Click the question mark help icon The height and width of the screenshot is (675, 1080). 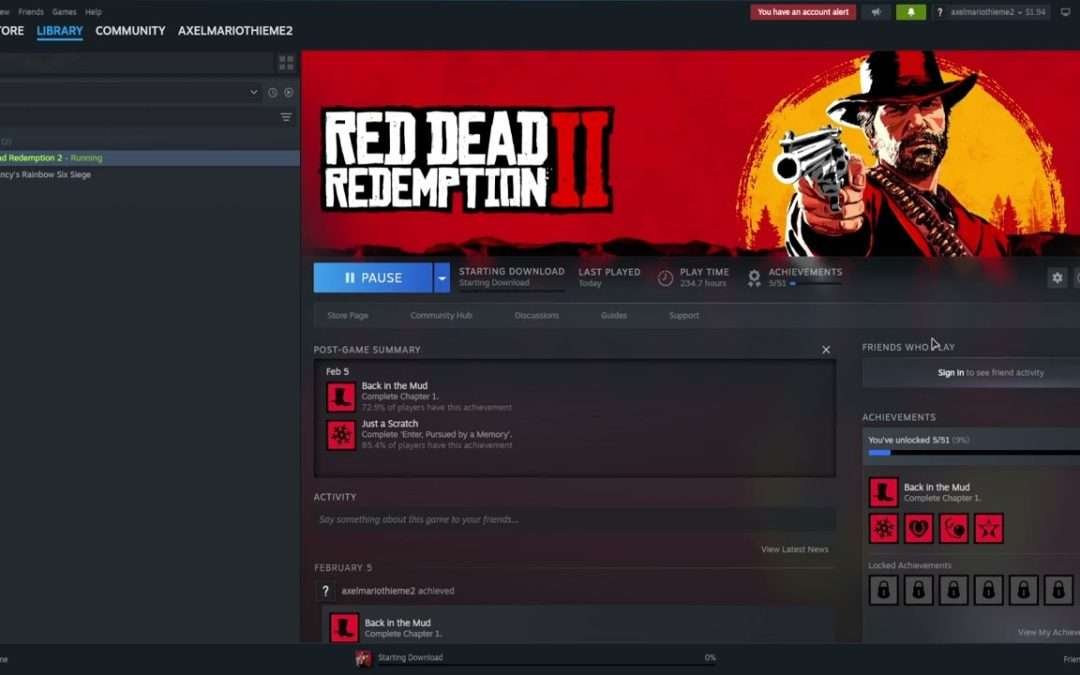(939, 12)
